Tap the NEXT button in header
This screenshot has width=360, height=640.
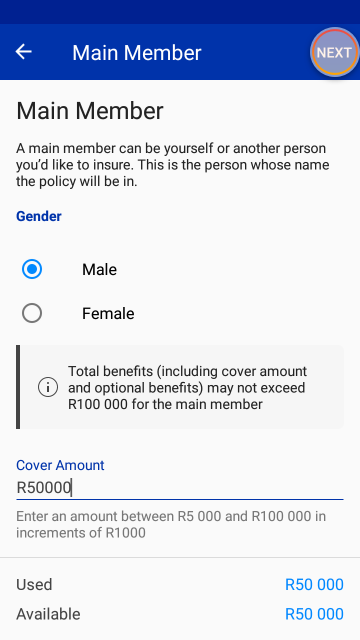coord(334,53)
